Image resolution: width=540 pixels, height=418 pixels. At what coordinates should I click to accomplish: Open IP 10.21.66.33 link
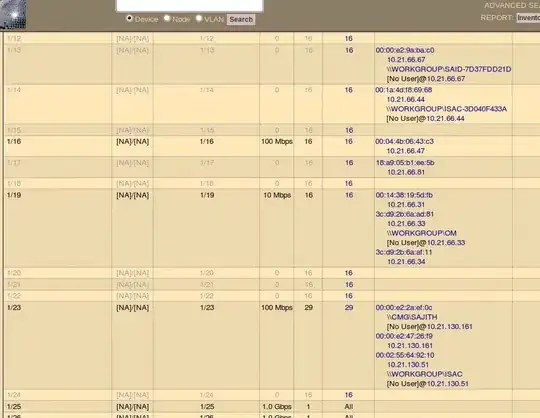pos(406,224)
